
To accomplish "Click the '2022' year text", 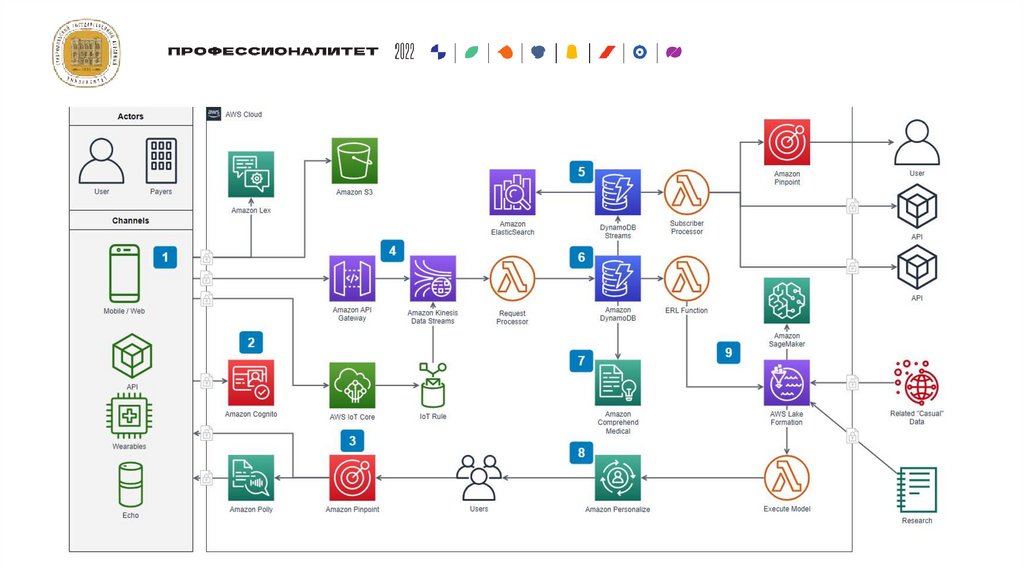I will pos(404,52).
